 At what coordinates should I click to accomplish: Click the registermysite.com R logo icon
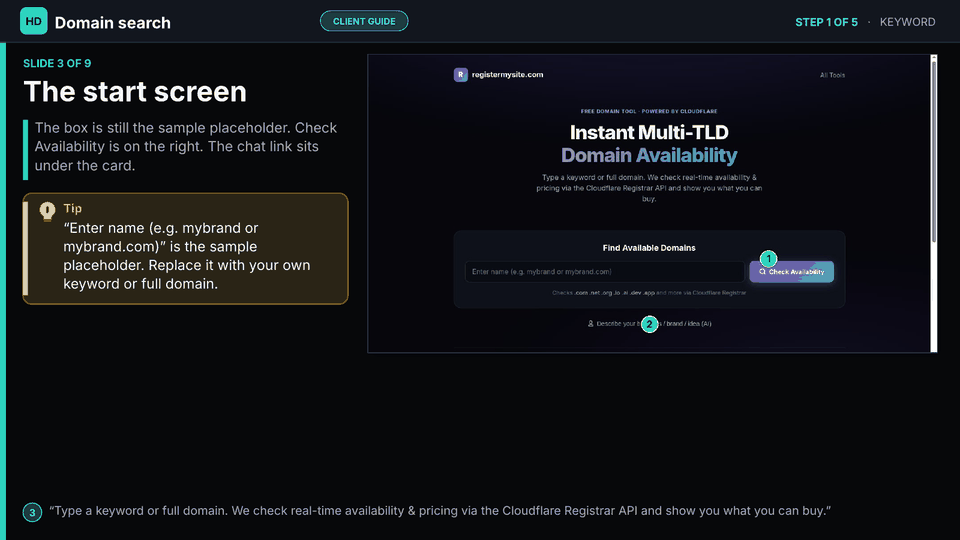click(x=460, y=75)
